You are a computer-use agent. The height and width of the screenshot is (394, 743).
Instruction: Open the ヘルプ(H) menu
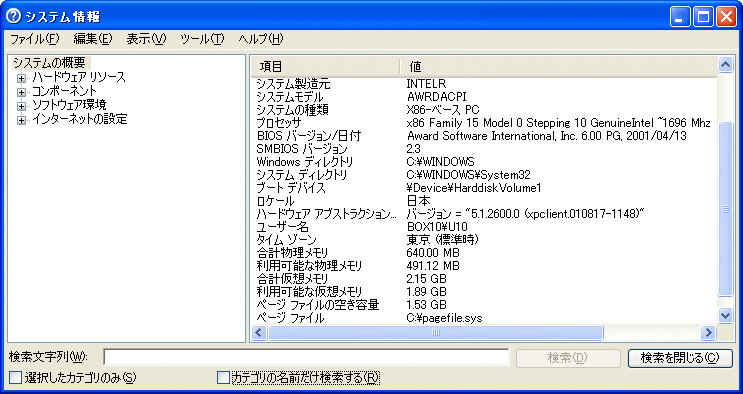[x=261, y=39]
